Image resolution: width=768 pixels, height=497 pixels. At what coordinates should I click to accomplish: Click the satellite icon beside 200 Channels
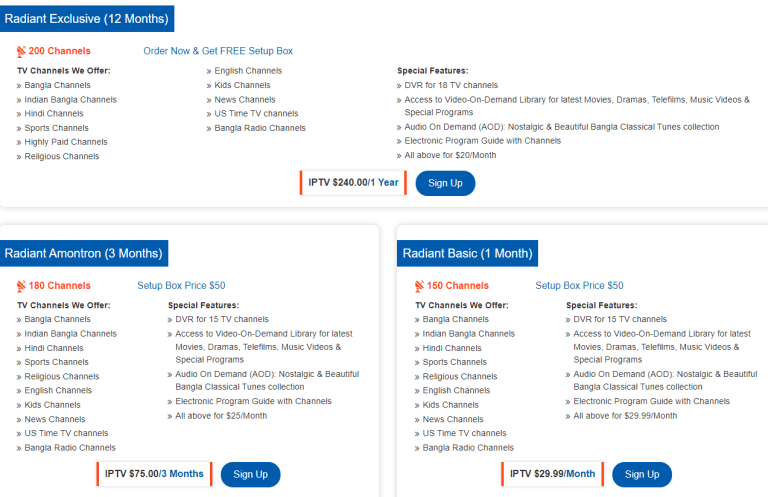pyautogui.click(x=21, y=51)
